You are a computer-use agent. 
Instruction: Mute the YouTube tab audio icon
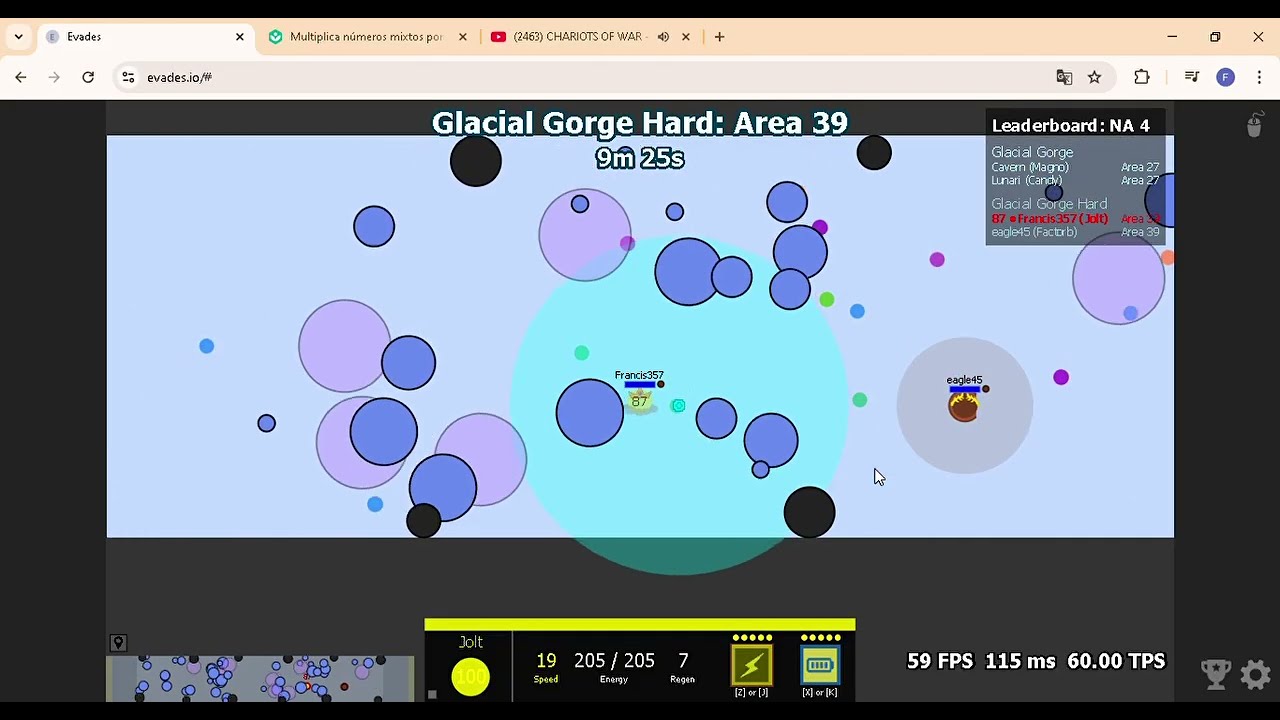(663, 37)
